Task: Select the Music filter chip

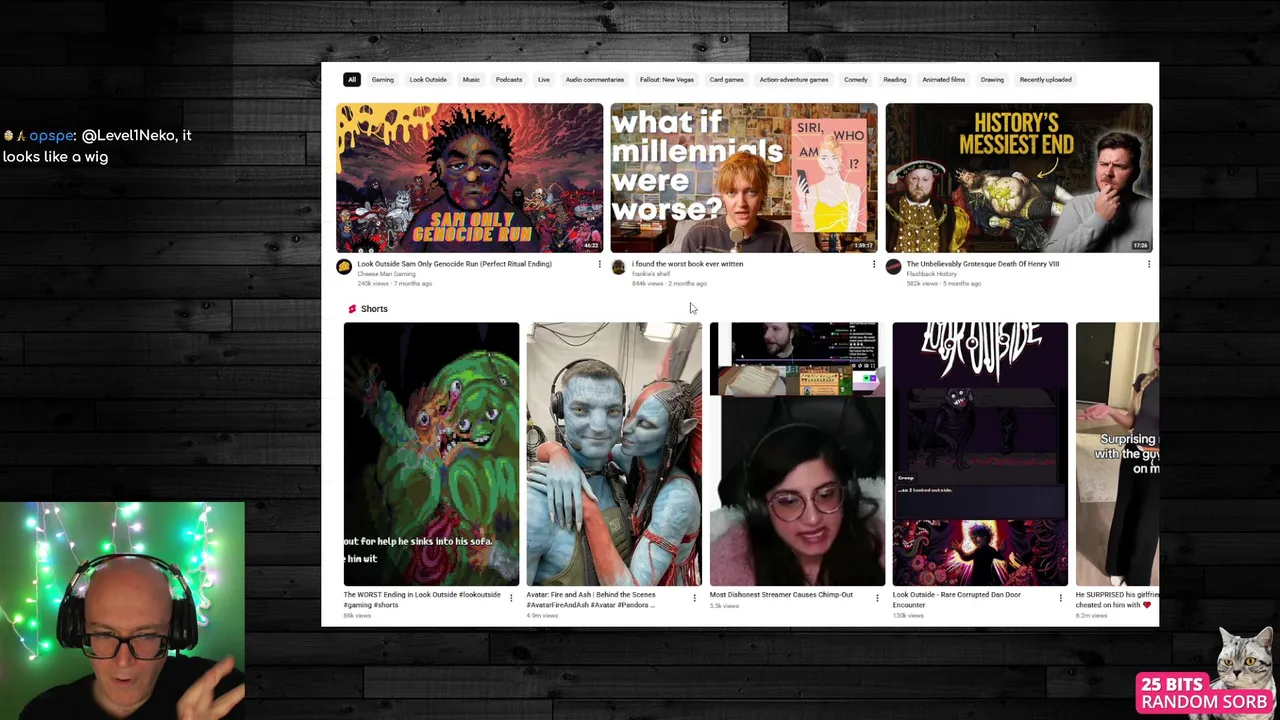Action: point(471,80)
